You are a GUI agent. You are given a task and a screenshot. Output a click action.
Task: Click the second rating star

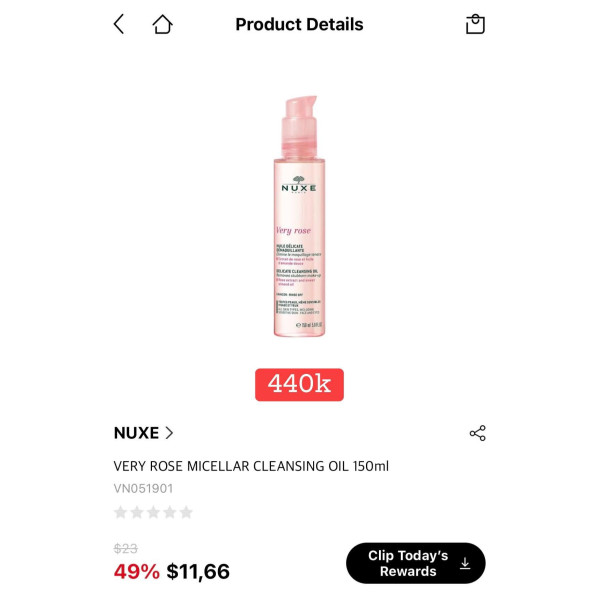click(x=137, y=512)
